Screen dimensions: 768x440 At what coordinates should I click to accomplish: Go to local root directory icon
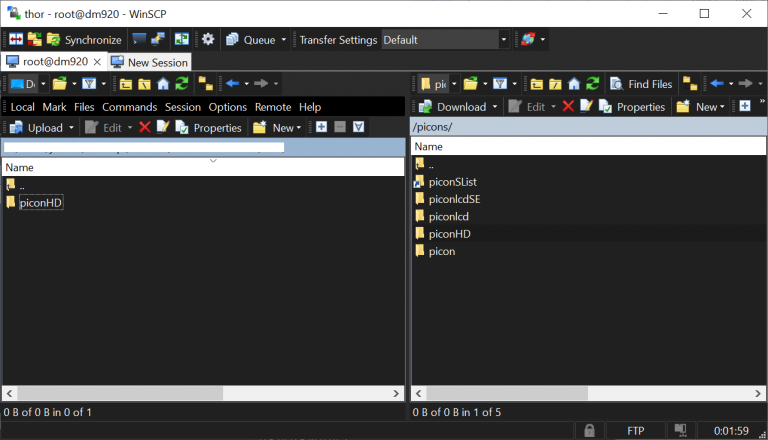coord(144,84)
